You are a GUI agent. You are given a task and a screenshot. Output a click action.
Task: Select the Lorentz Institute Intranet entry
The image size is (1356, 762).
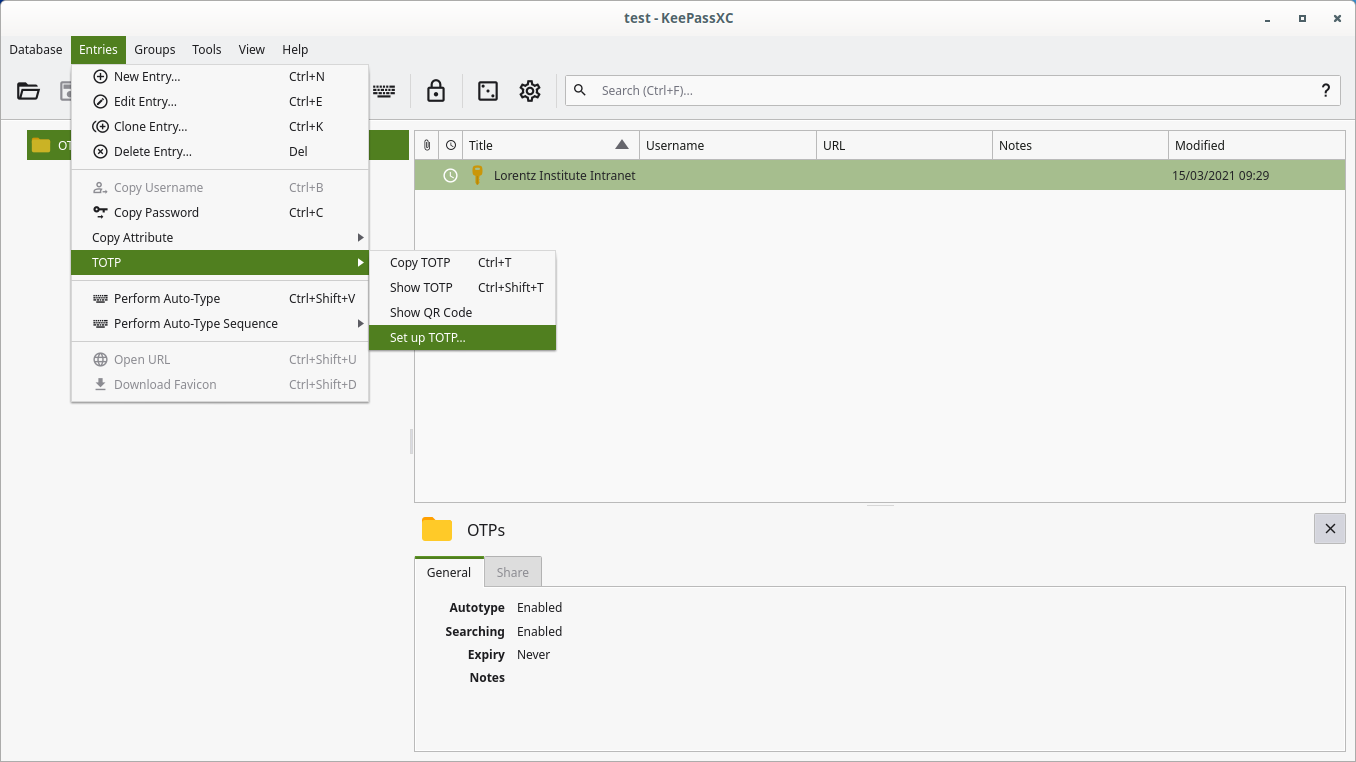coord(565,176)
